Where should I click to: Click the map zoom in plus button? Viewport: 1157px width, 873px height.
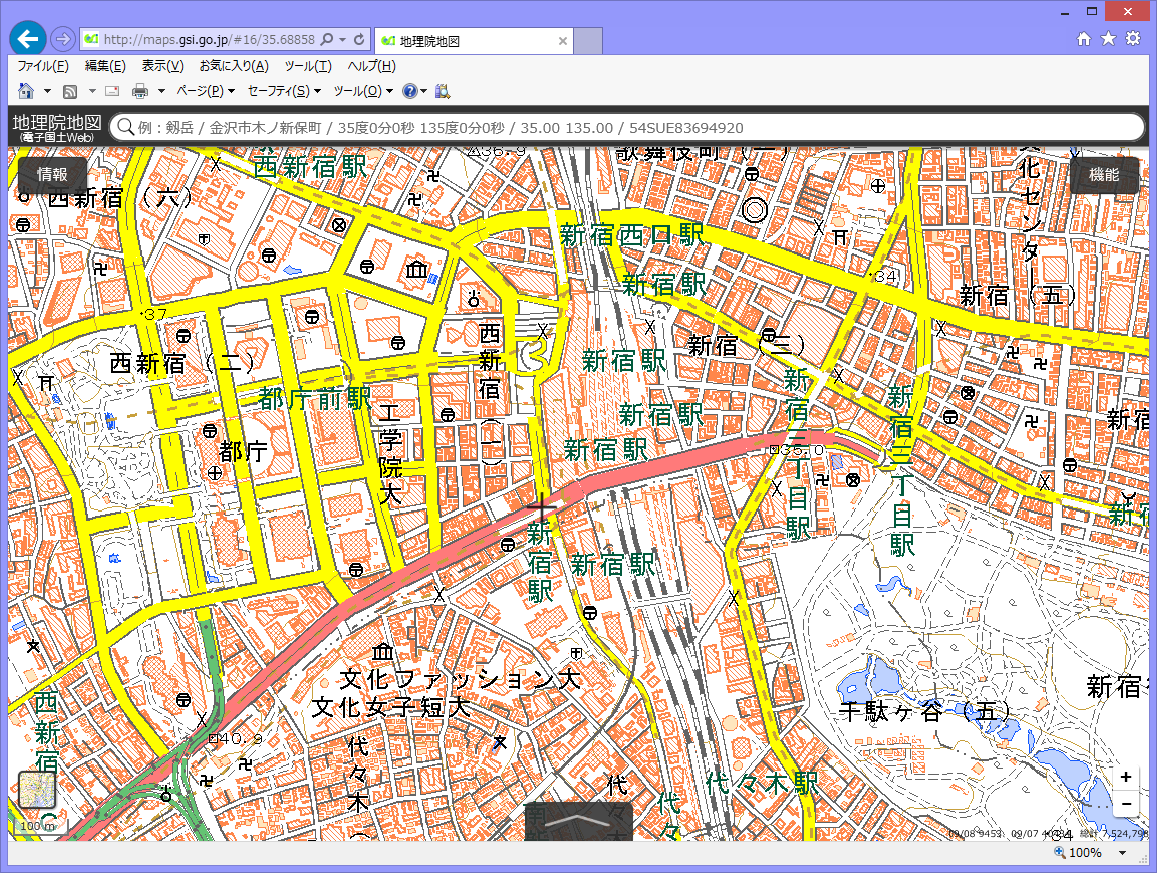pyautogui.click(x=1126, y=777)
